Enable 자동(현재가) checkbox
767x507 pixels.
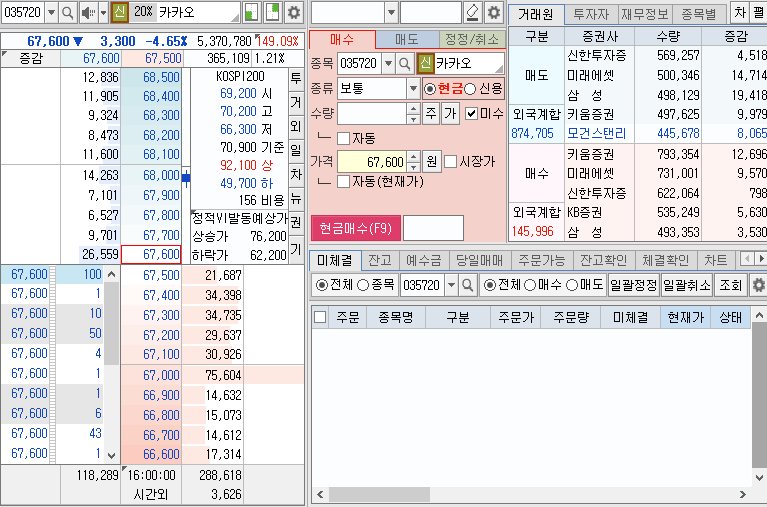[x=343, y=182]
